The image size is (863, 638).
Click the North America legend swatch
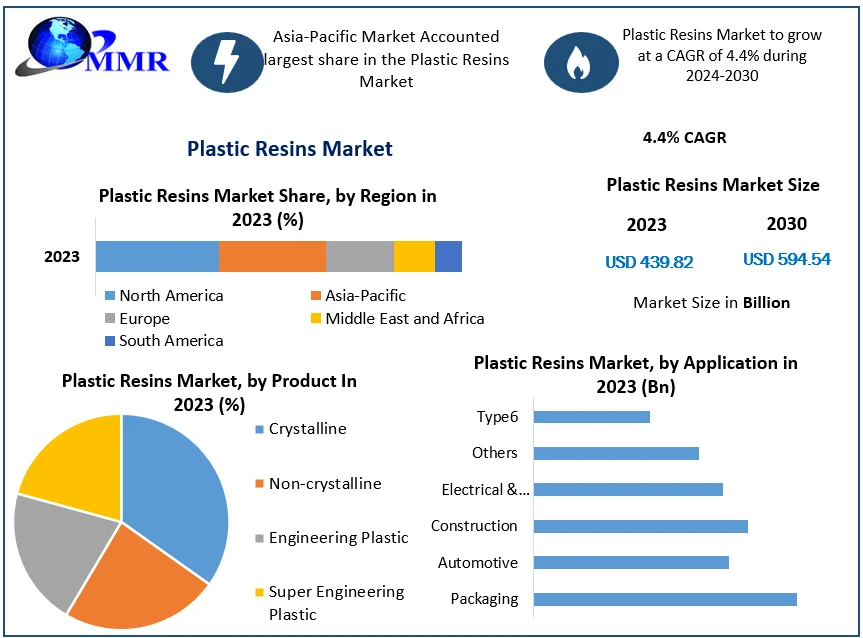click(109, 296)
